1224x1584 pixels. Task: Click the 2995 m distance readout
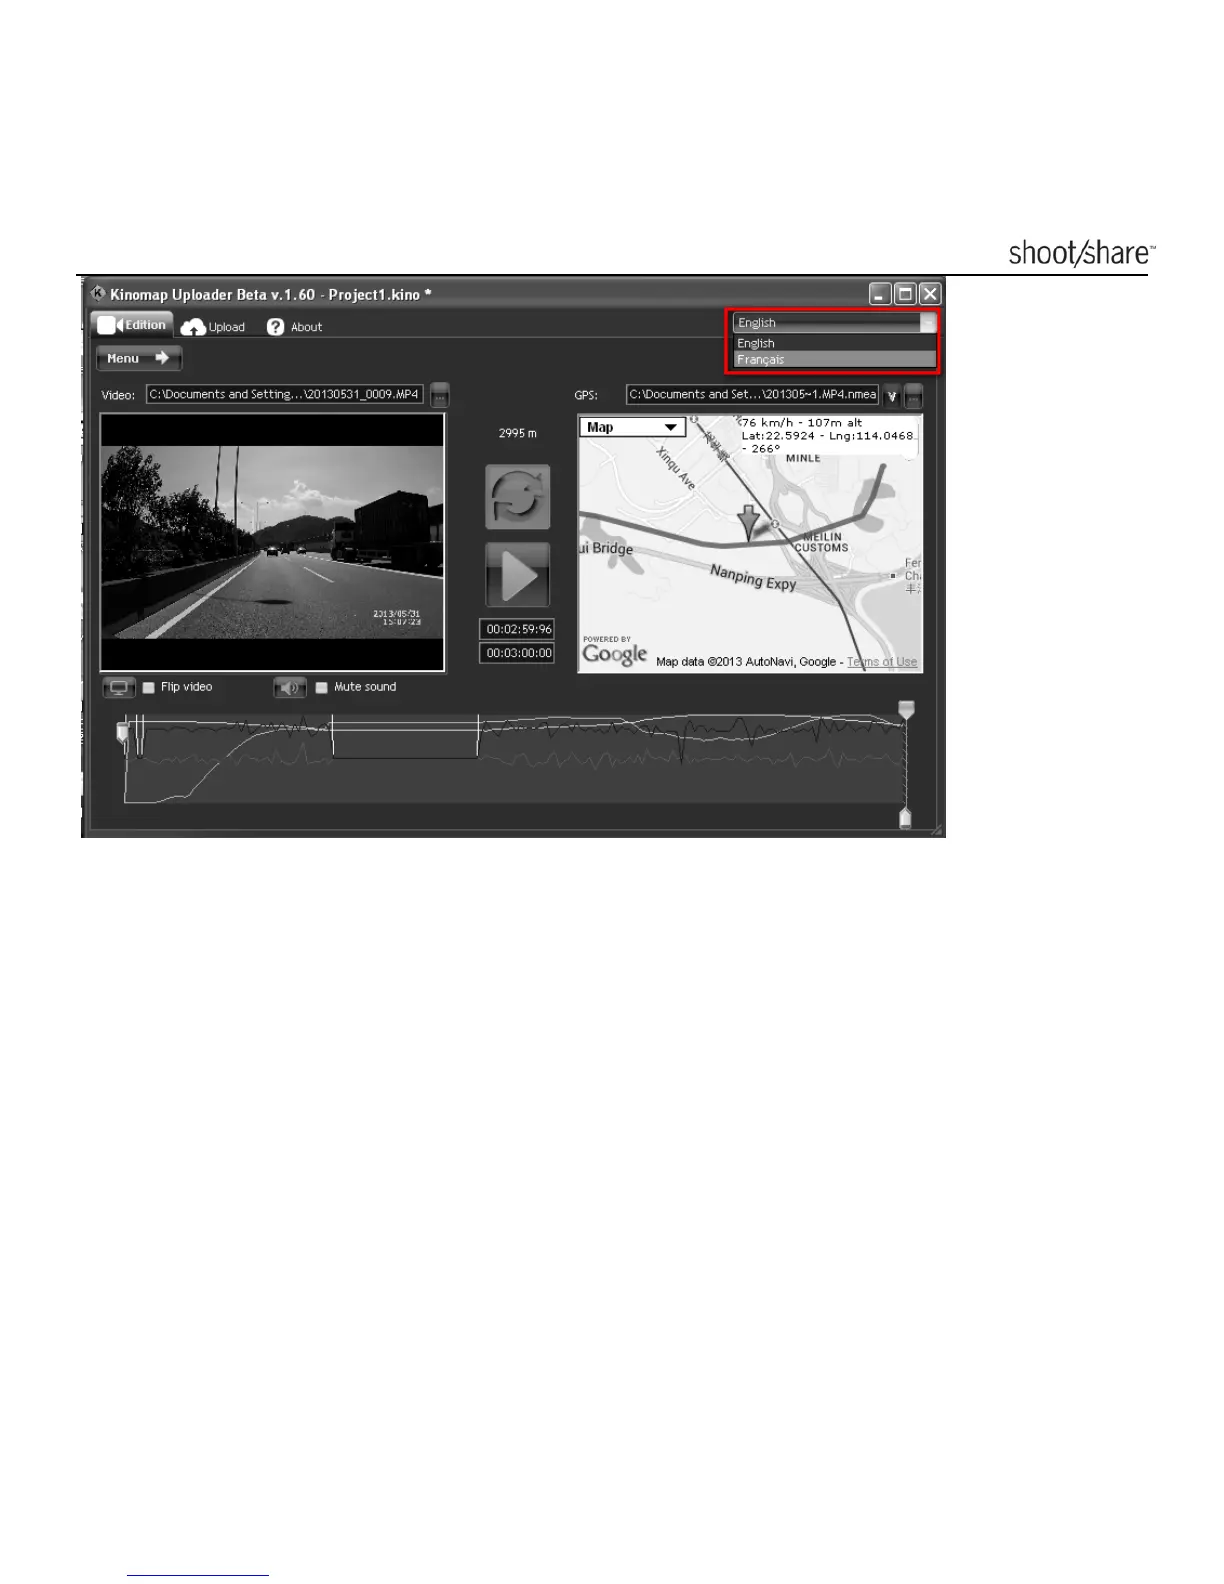518,433
